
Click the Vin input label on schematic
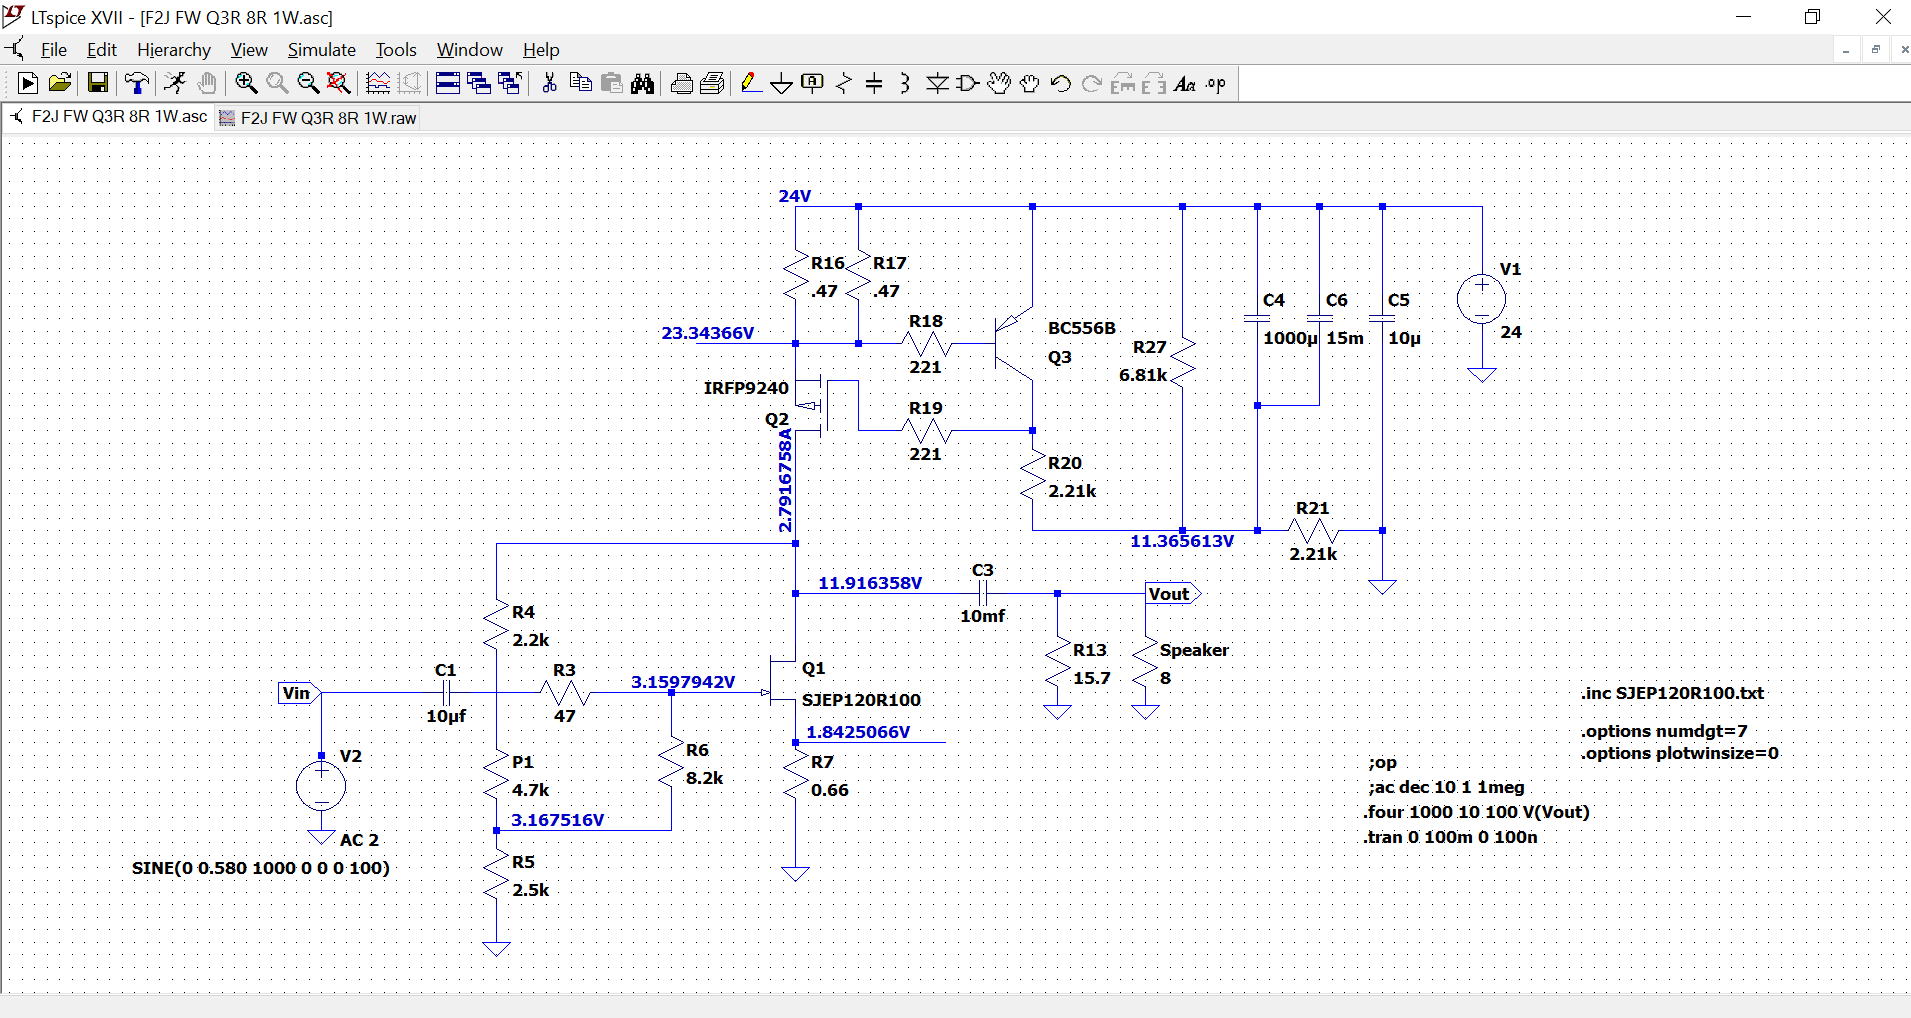tap(299, 693)
